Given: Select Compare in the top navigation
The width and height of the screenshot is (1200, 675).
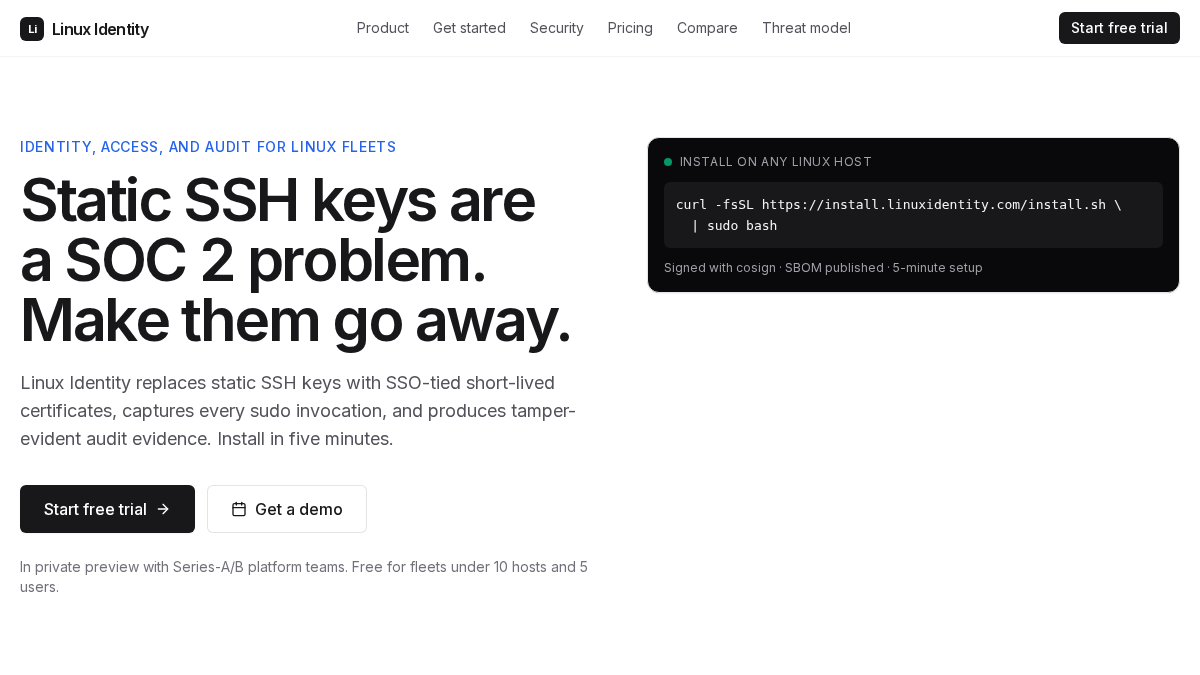Looking at the screenshot, I should [707, 28].
